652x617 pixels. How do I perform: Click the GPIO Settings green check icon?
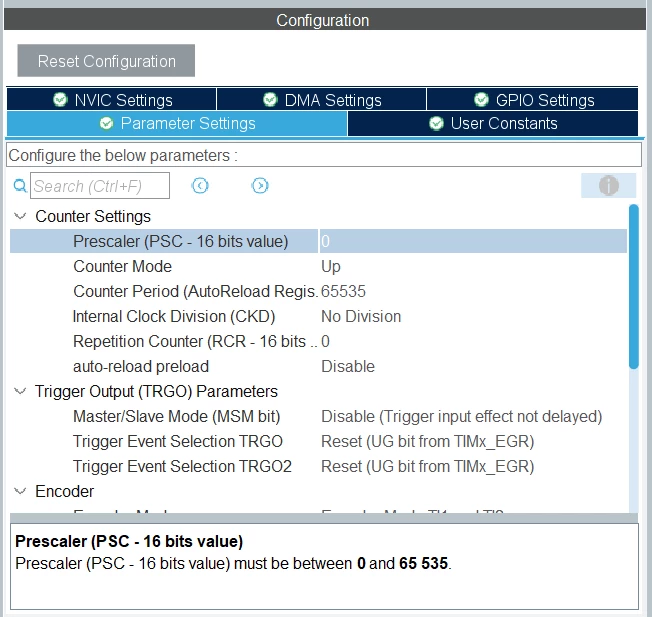click(x=481, y=100)
